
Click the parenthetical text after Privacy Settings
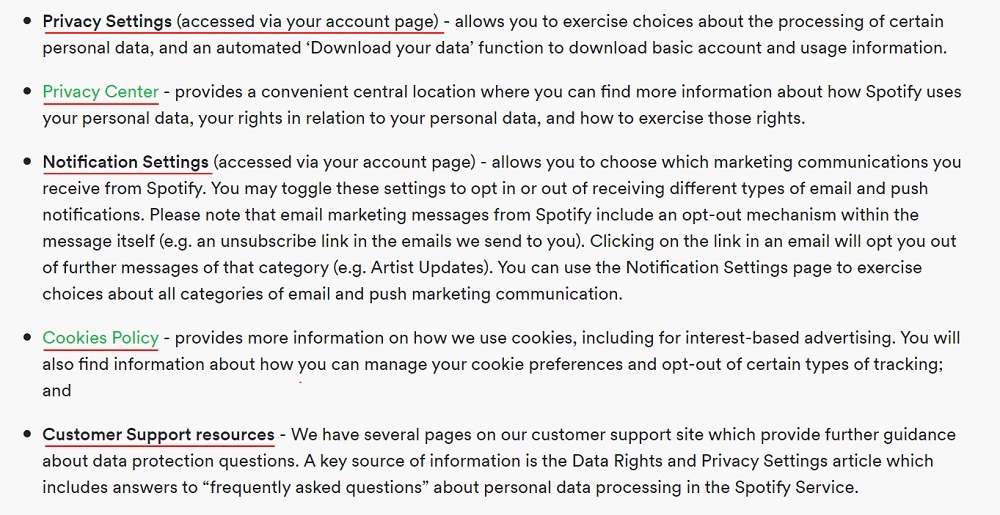tap(308, 22)
